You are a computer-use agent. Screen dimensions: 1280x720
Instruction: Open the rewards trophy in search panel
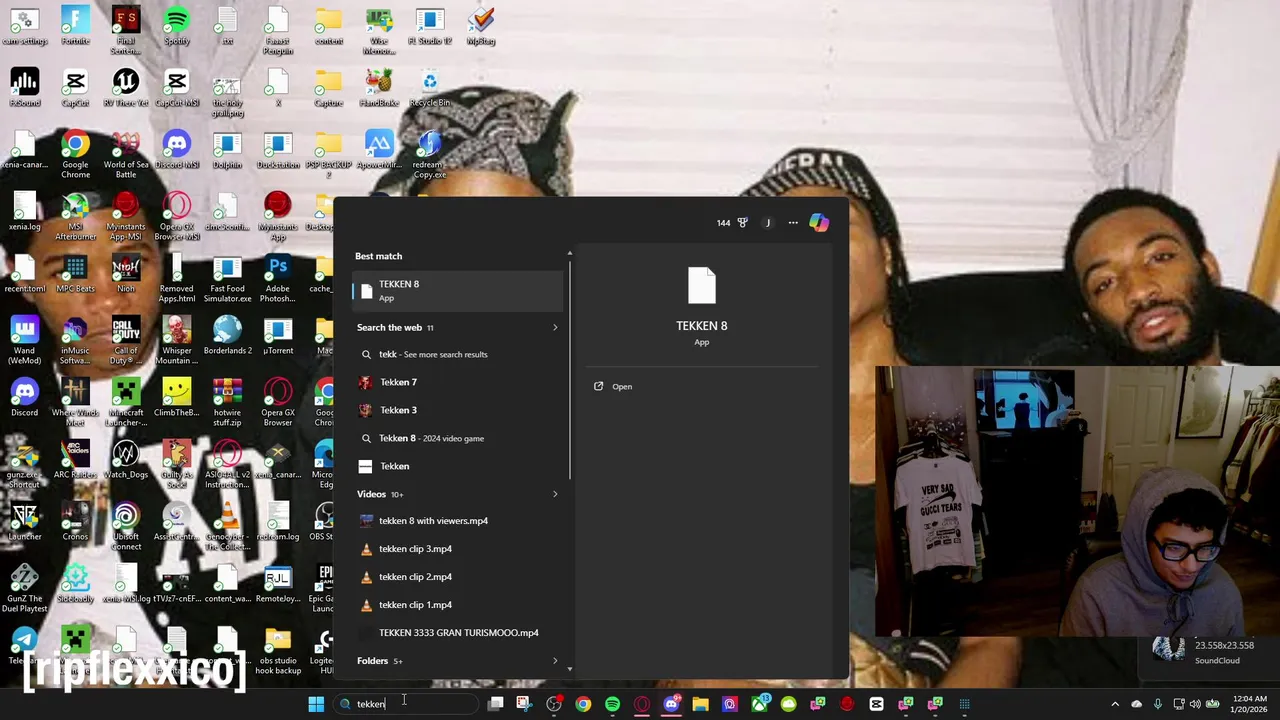click(x=742, y=223)
